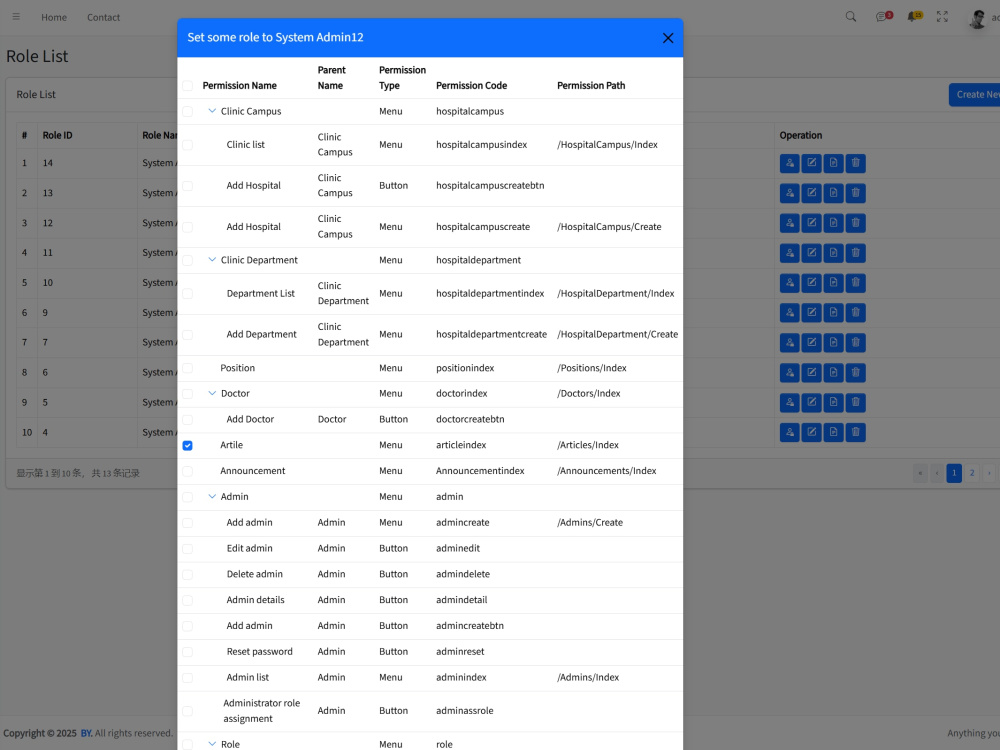Click edit icon for Role ID 9

coord(811,312)
